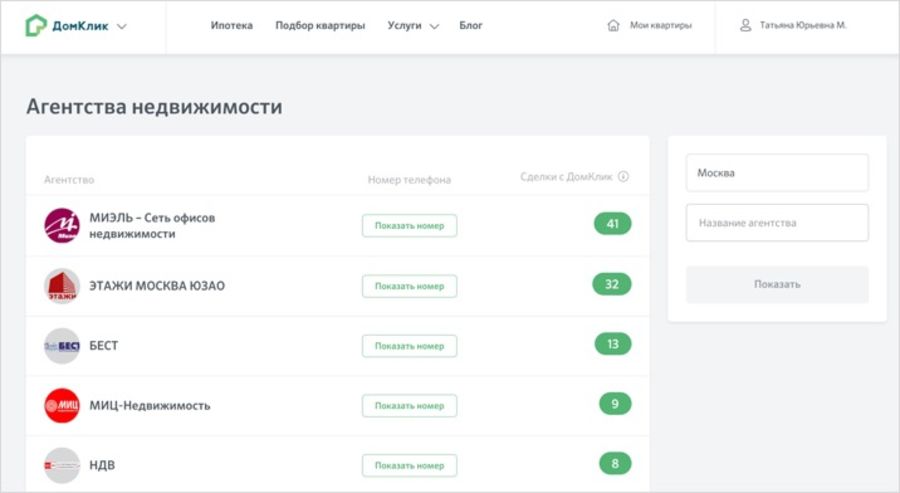Viewport: 900px width, 493px height.
Task: Show phone number for МИЦ-Недвижимость
Action: click(409, 406)
